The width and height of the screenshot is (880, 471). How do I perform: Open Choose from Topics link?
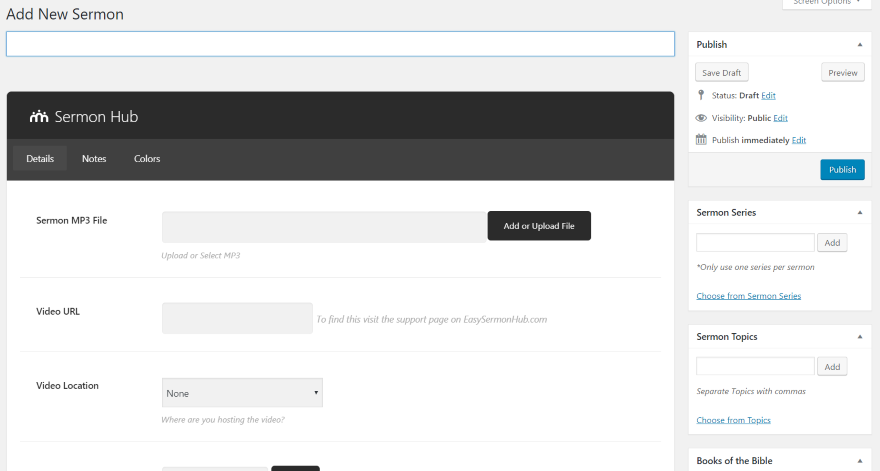click(734, 420)
